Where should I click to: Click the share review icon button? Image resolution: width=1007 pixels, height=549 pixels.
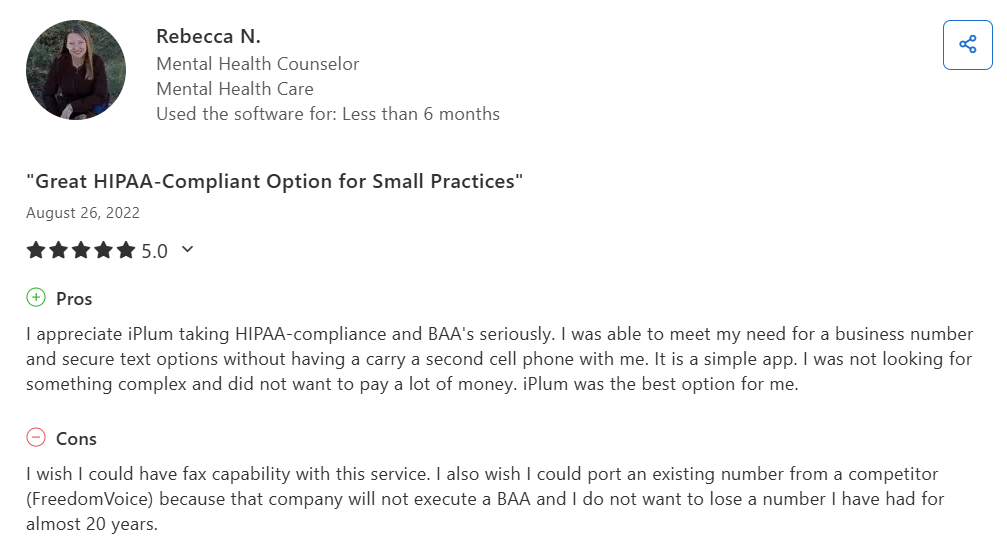pyautogui.click(x=967, y=44)
